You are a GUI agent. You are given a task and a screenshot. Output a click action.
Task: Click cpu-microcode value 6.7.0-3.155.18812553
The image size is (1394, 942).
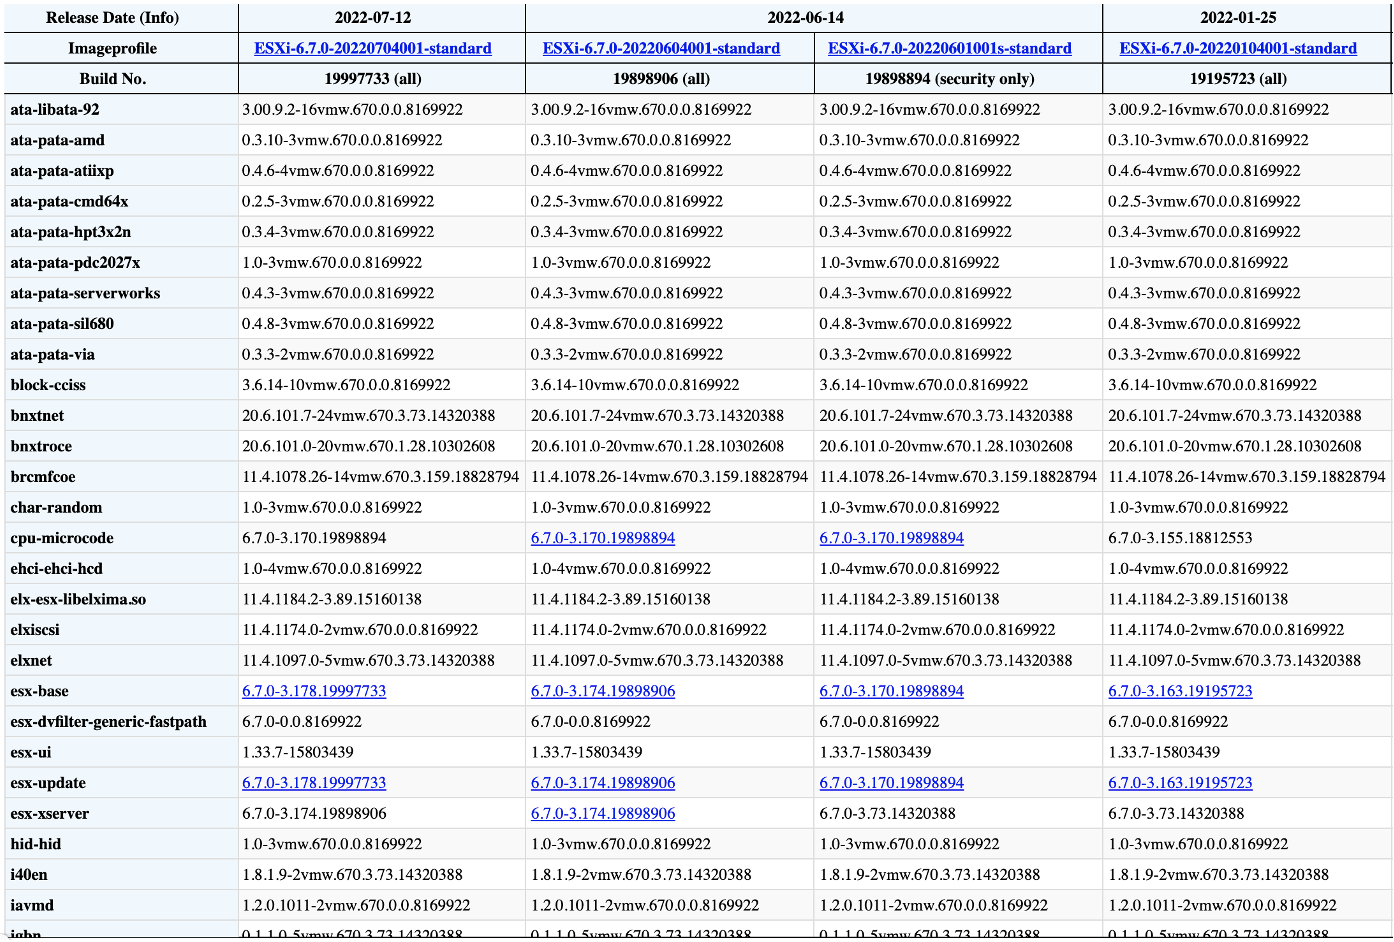[1180, 538]
